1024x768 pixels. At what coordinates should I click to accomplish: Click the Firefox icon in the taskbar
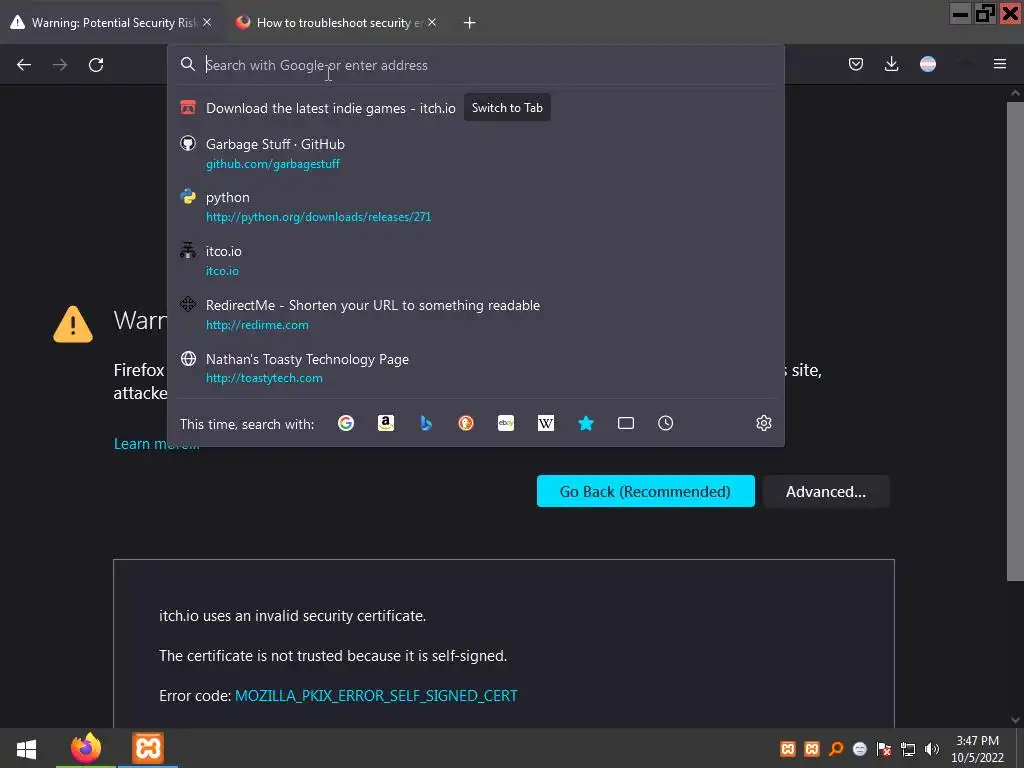86,748
